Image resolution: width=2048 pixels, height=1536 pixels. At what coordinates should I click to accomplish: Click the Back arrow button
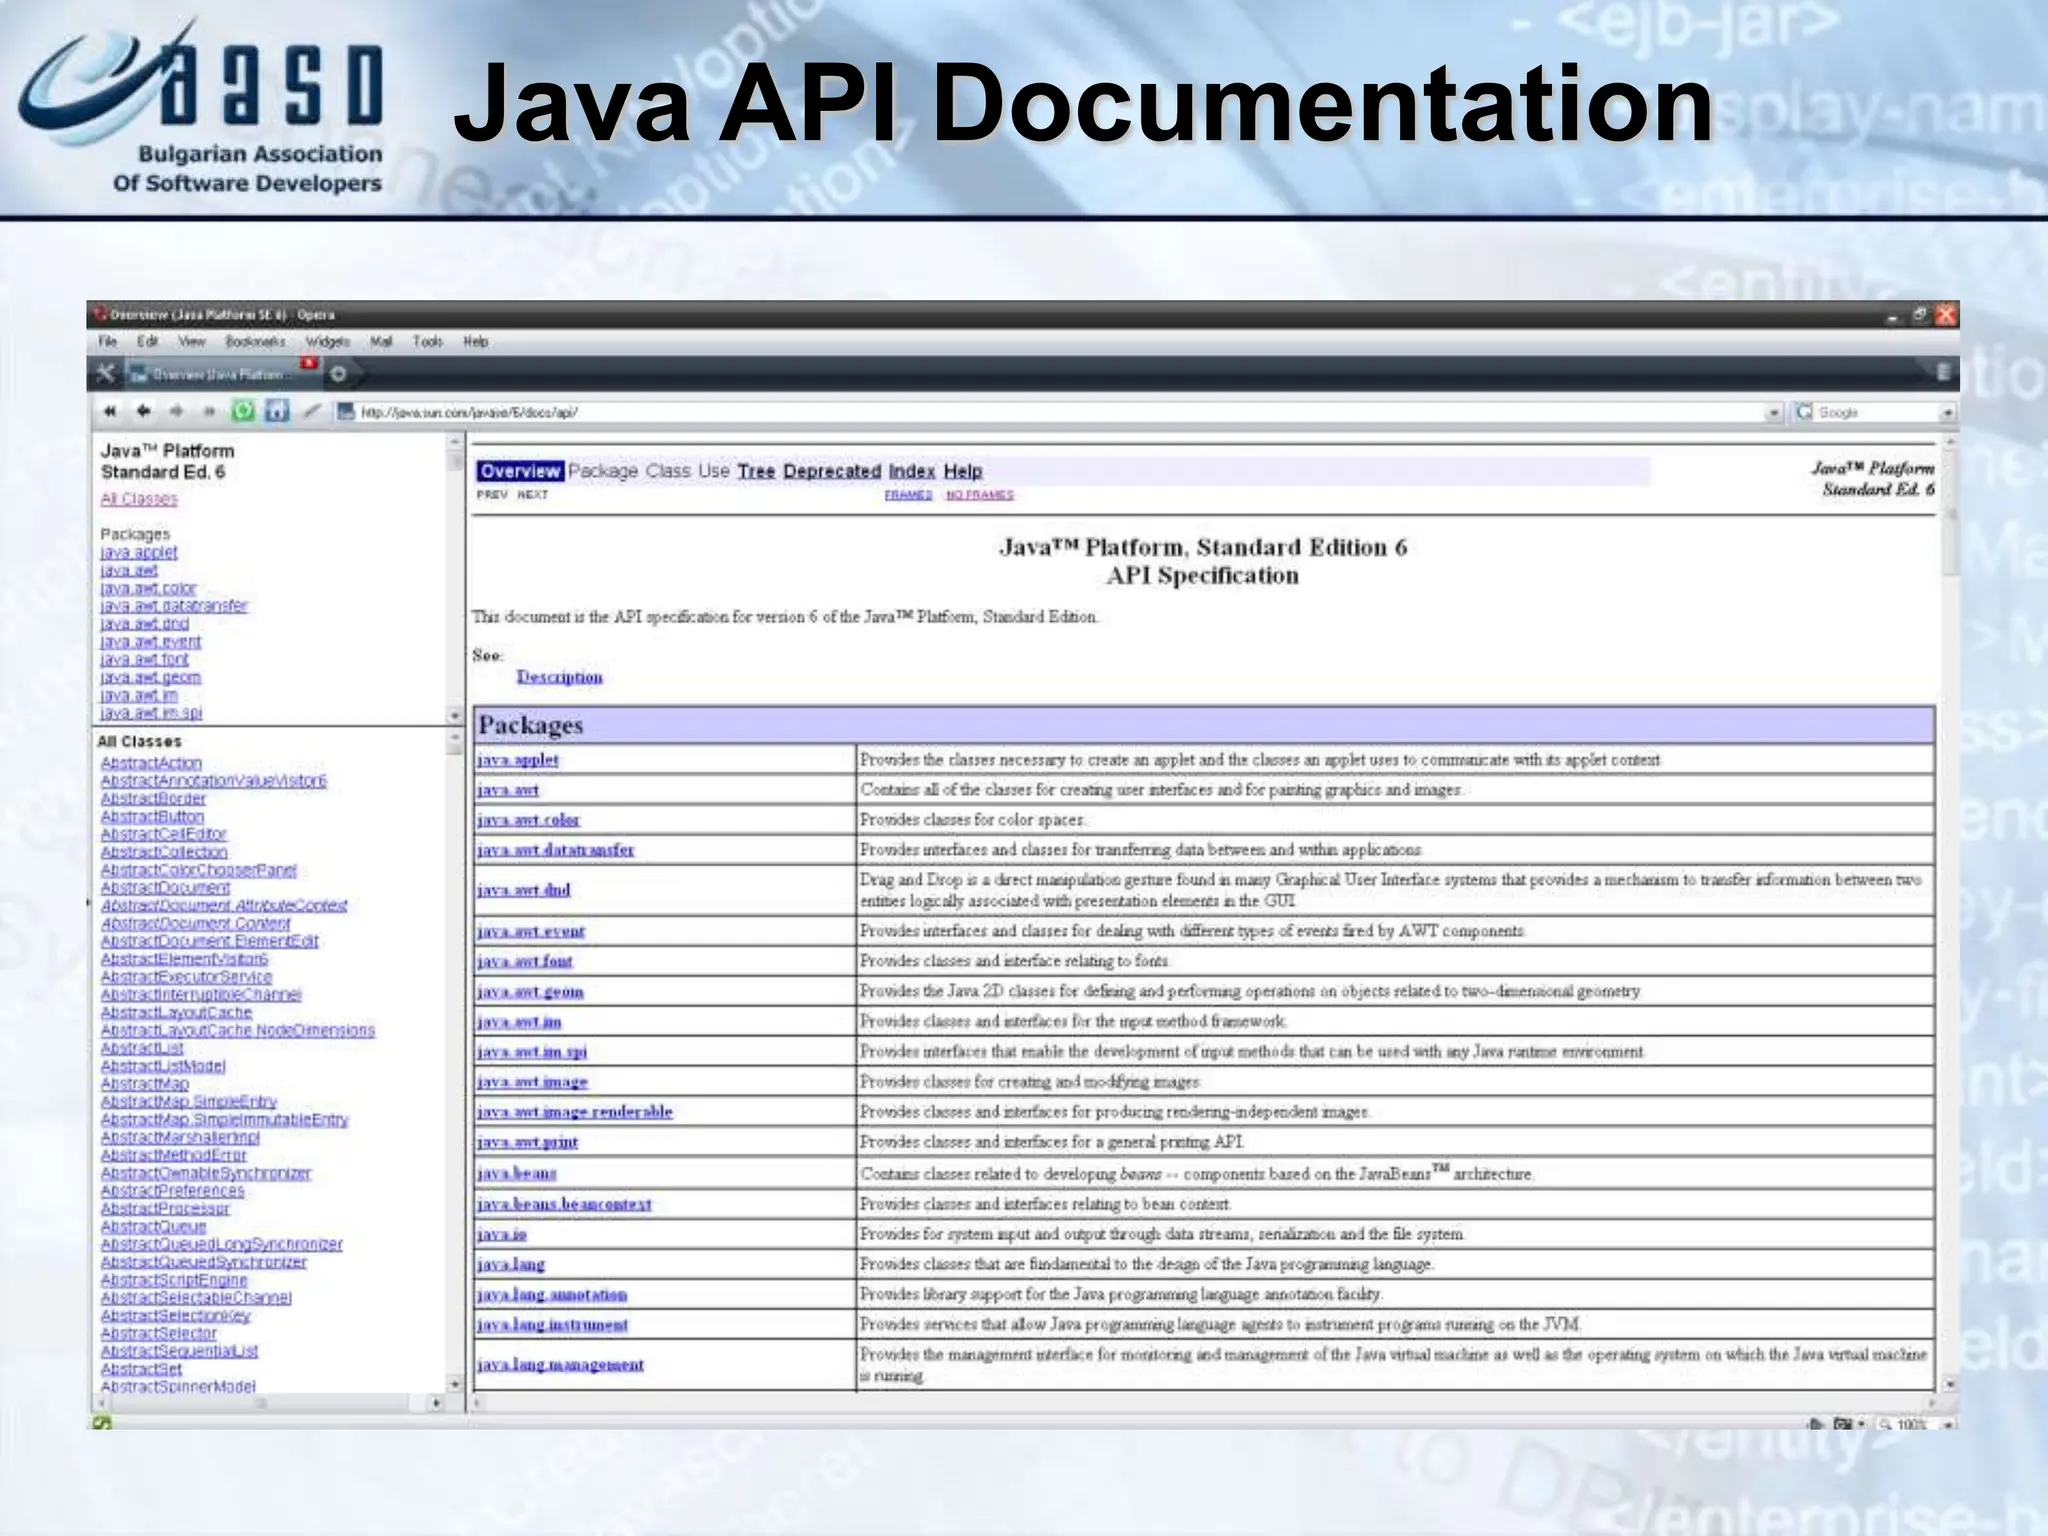tap(143, 411)
